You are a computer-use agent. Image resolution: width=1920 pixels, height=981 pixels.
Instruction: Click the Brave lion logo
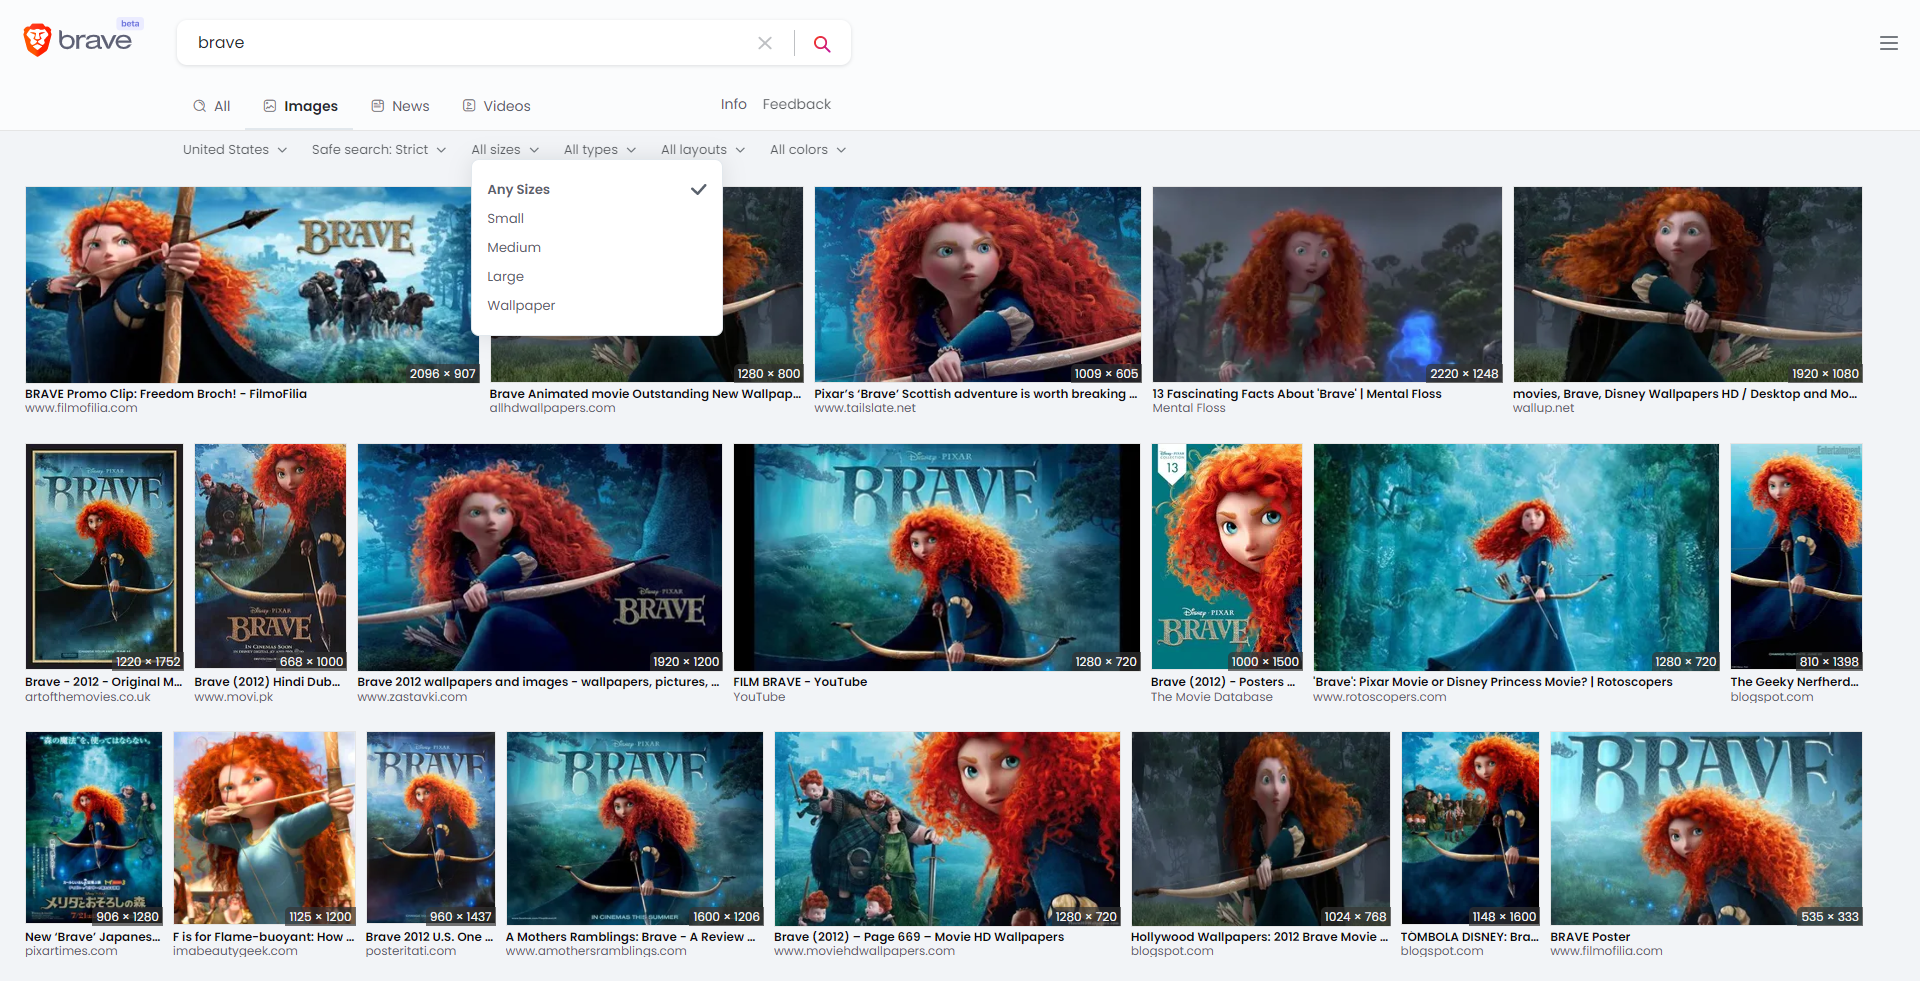(37, 40)
